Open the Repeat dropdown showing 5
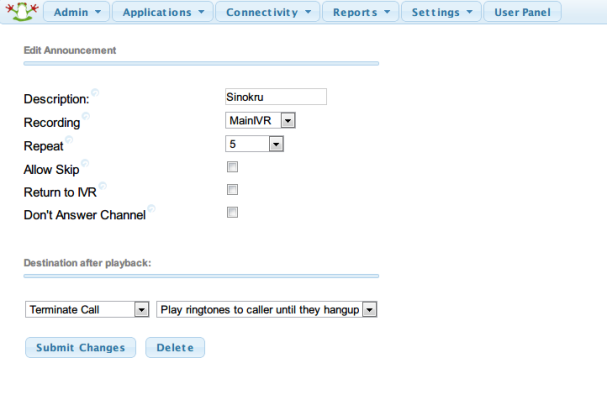Image resolution: width=607 pixels, height=400 pixels. [x=254, y=144]
